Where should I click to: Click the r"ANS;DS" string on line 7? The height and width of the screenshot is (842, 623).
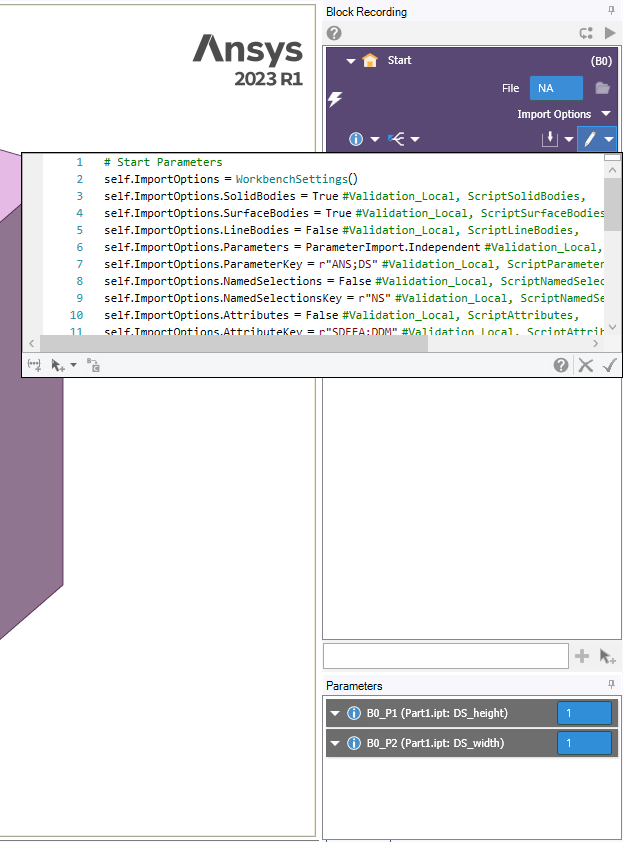(348, 264)
